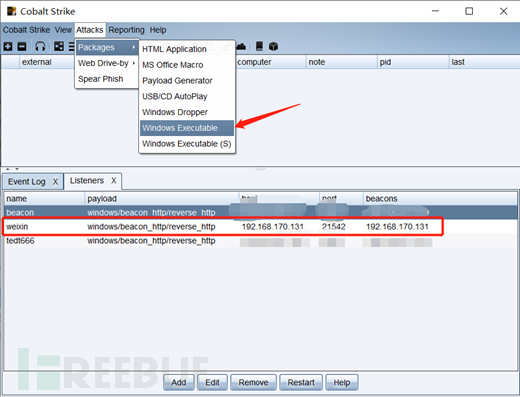The width and height of the screenshot is (520, 397).
Task: Click the tedt666 payload cell
Action: point(151,241)
